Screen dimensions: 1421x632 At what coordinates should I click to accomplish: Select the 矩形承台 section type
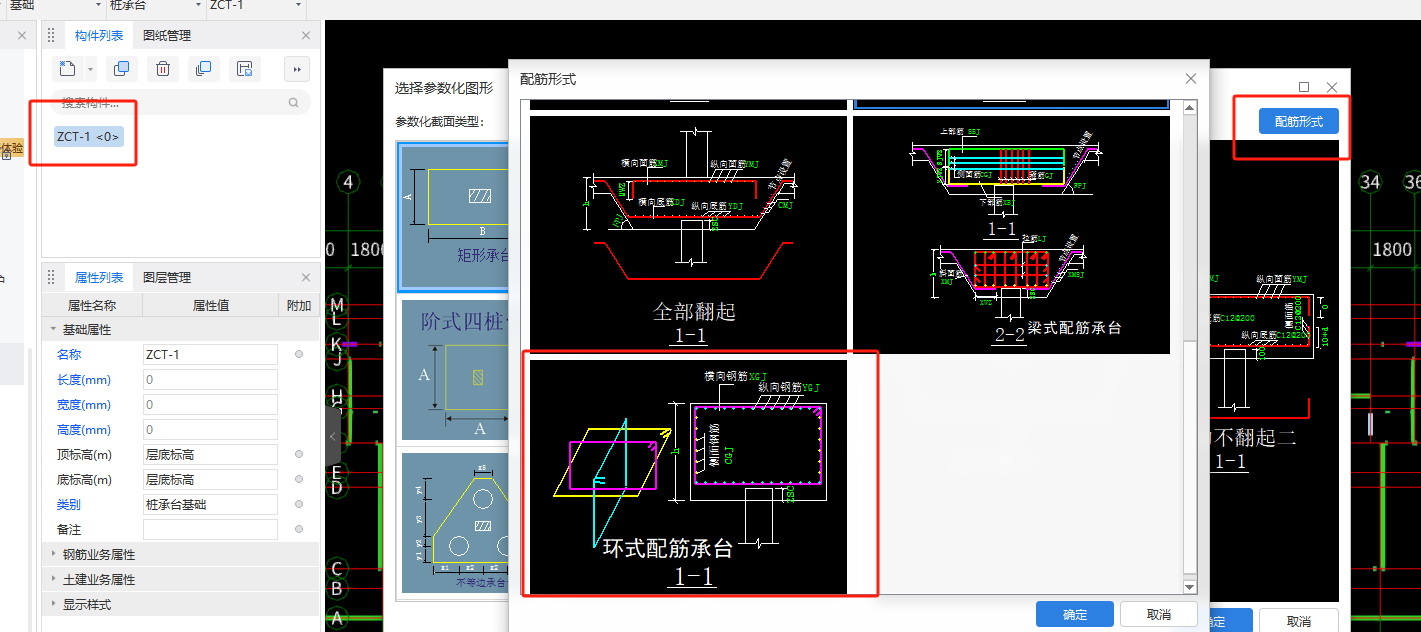point(453,217)
